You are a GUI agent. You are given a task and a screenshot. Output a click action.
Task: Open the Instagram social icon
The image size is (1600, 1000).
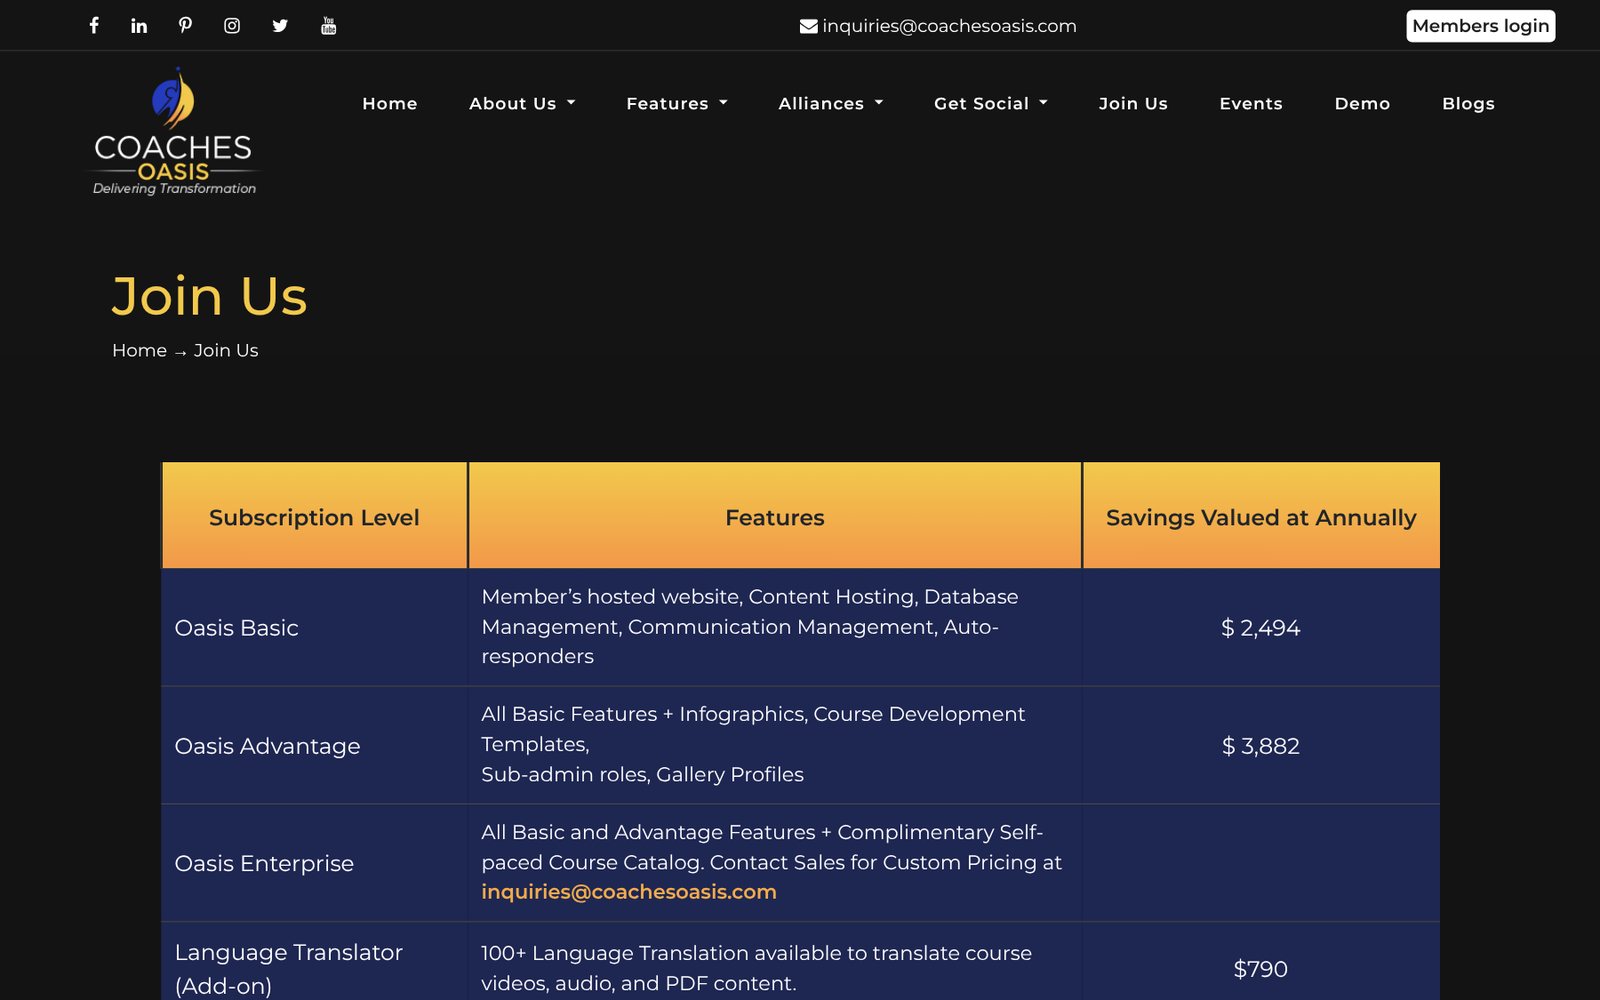click(232, 25)
